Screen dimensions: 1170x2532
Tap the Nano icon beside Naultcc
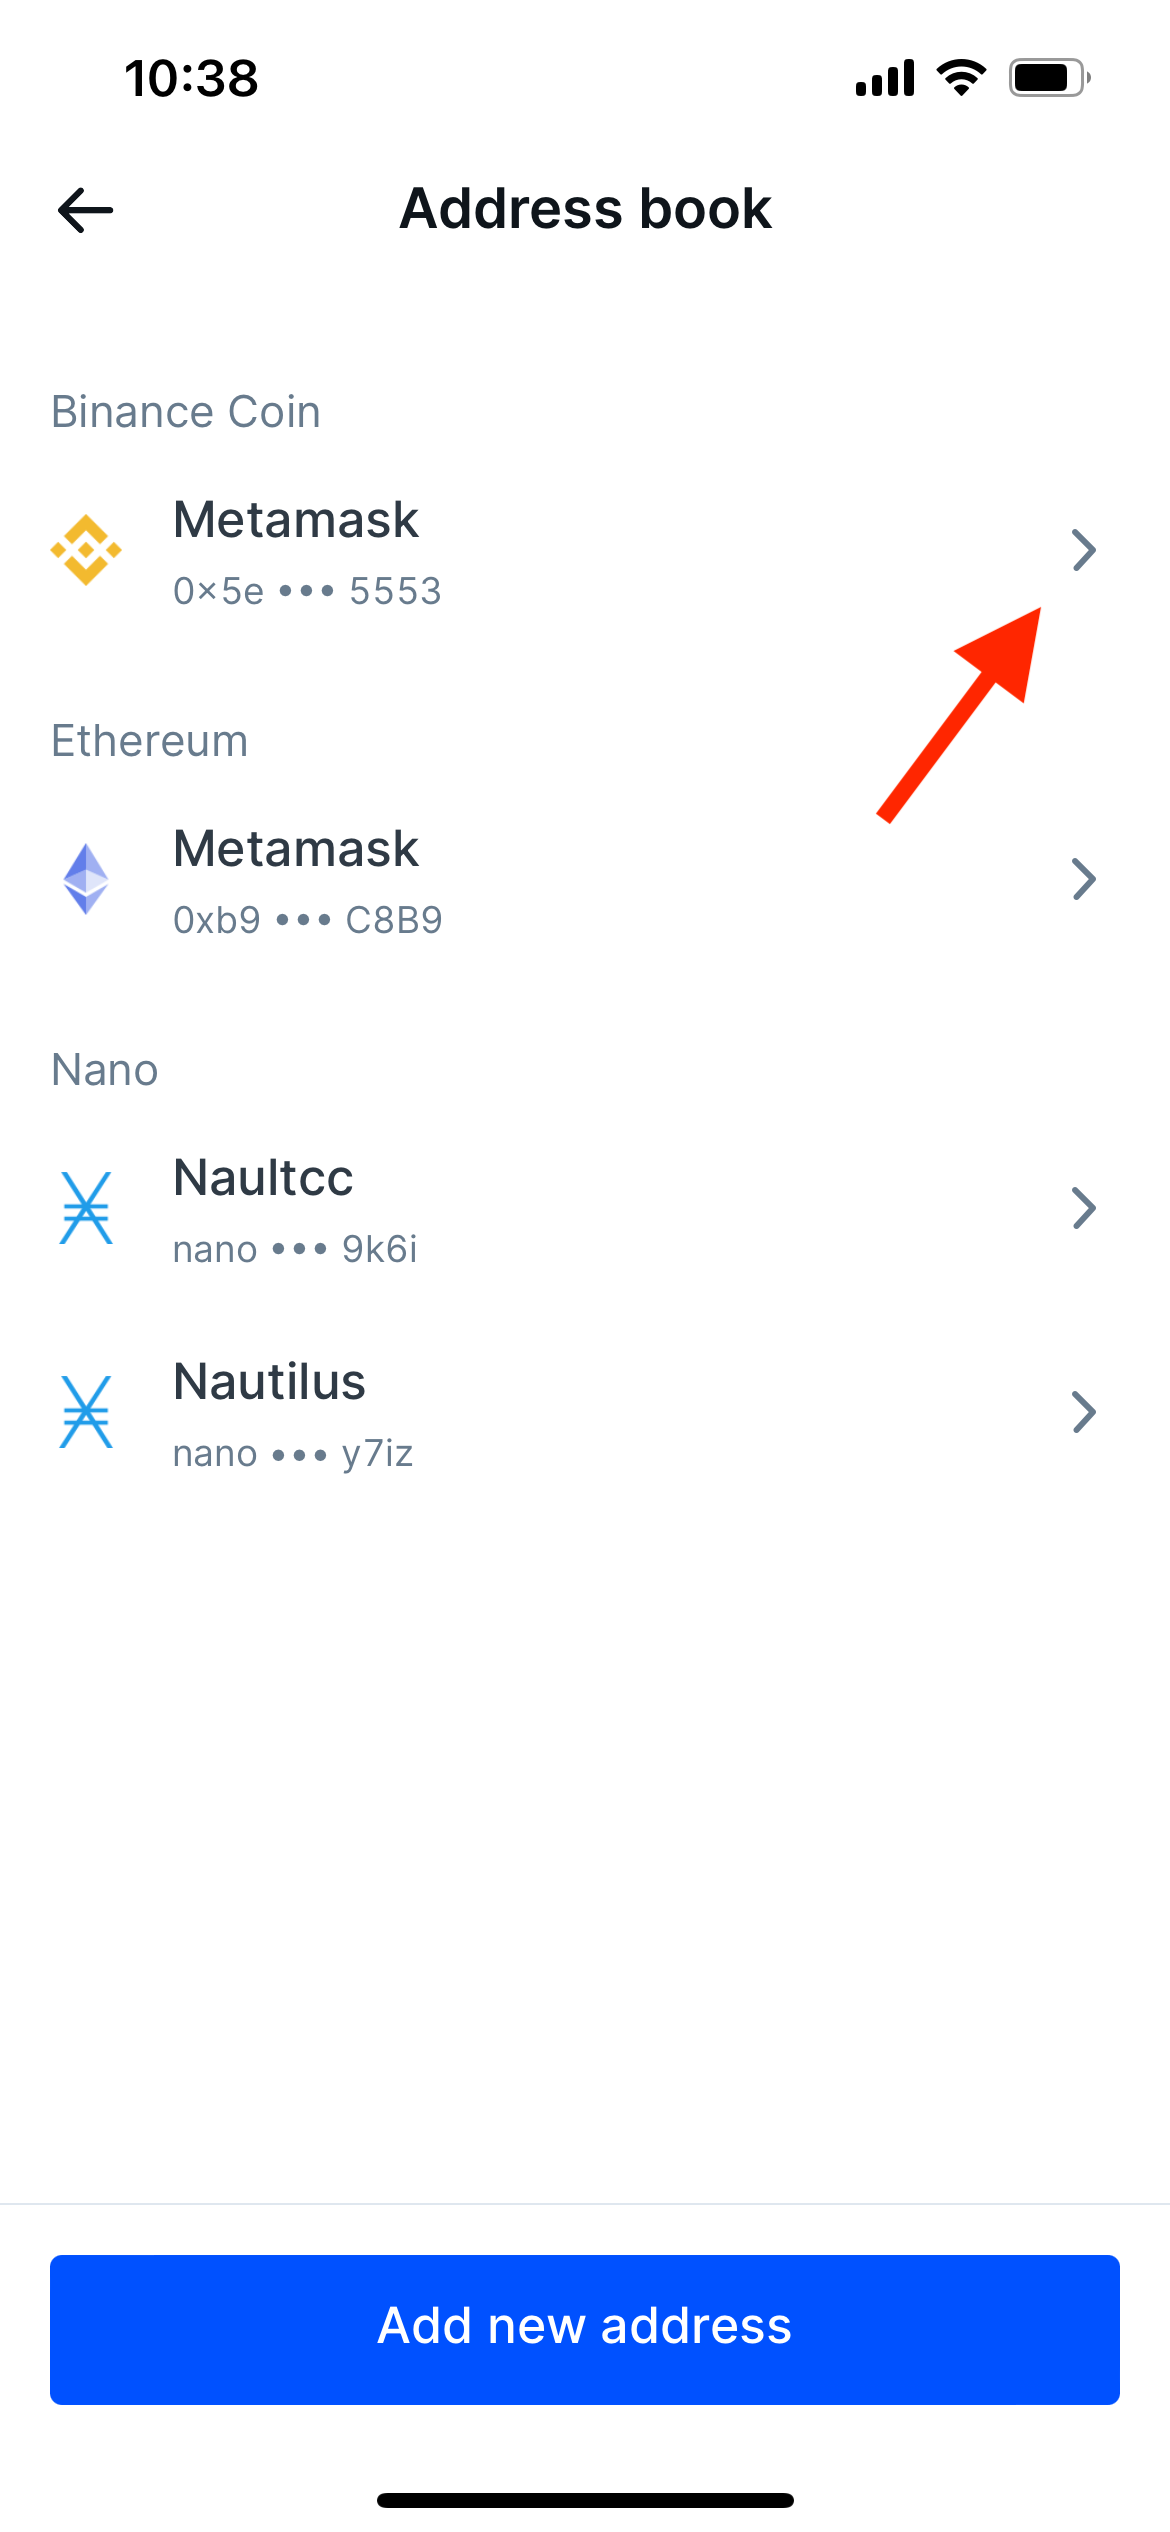[x=86, y=1208]
